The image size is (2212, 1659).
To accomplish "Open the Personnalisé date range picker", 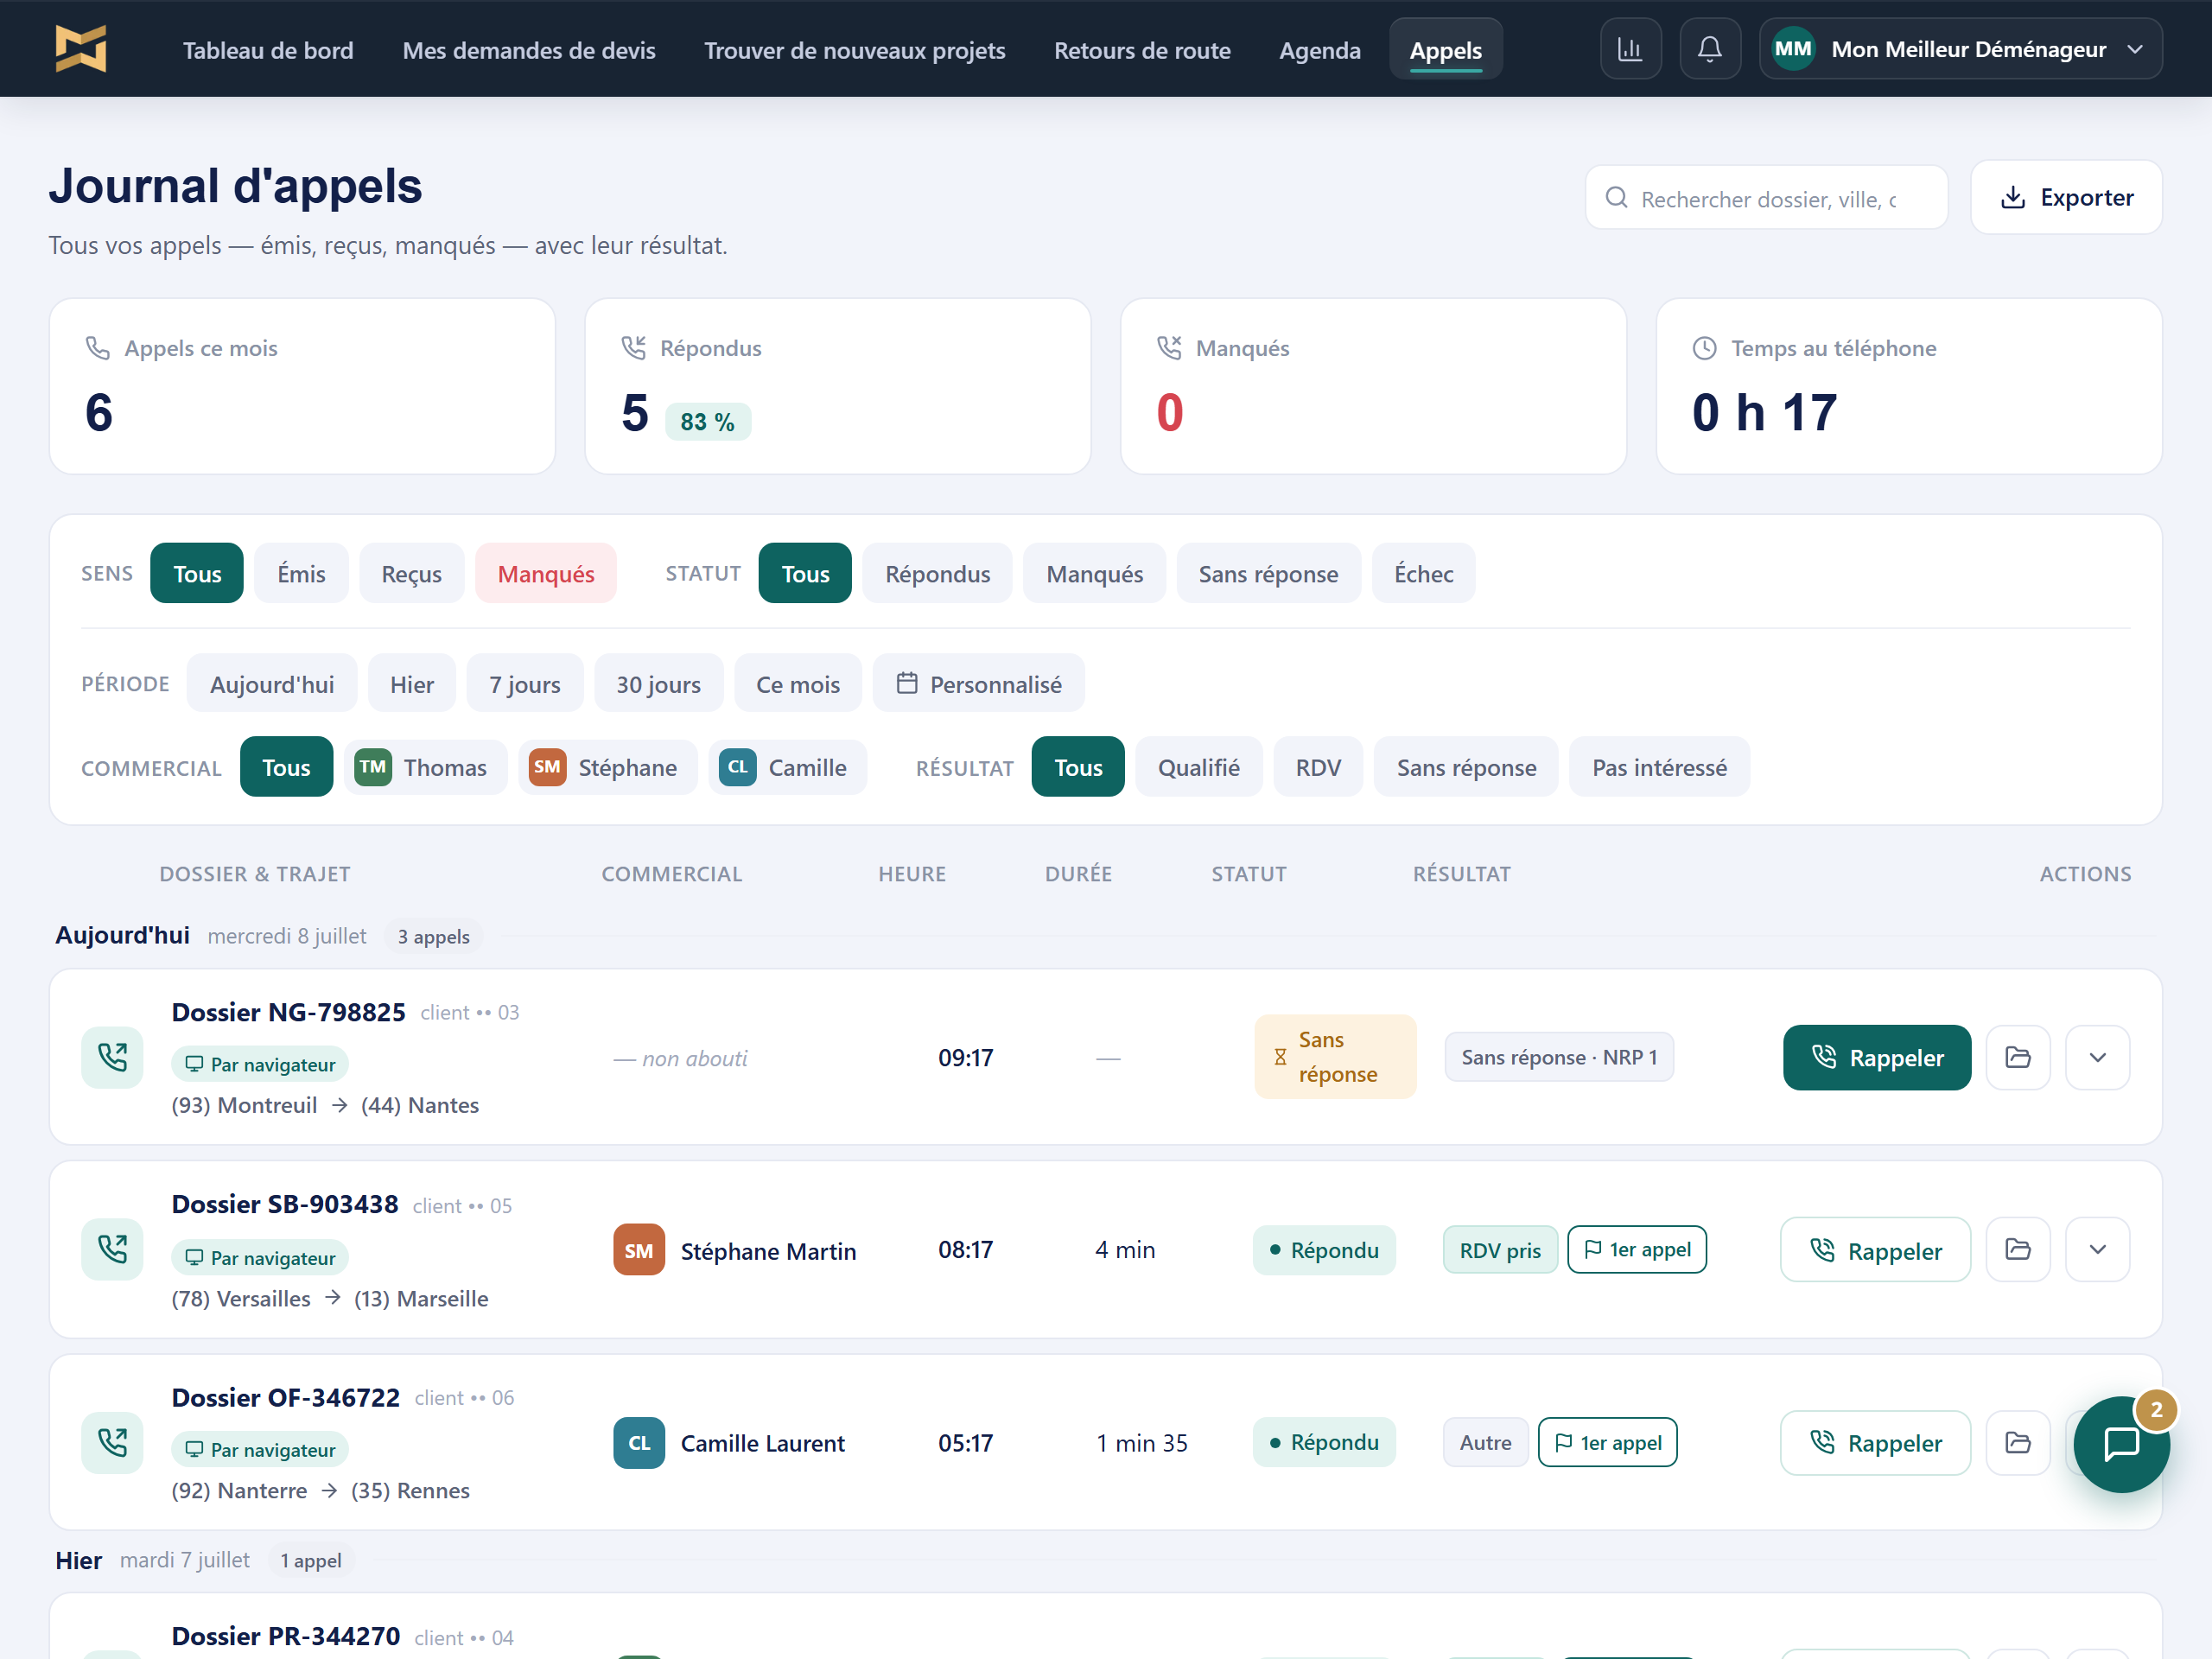I will (978, 683).
